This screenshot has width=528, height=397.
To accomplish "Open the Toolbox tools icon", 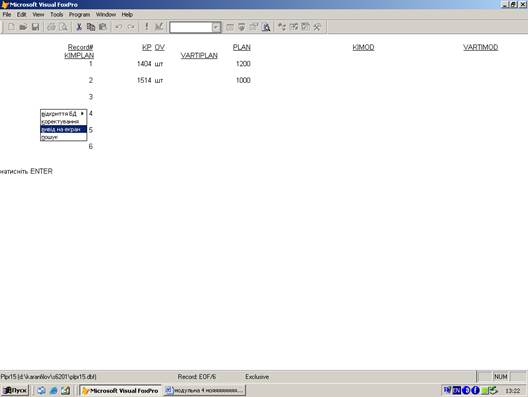I will [x=317, y=27].
